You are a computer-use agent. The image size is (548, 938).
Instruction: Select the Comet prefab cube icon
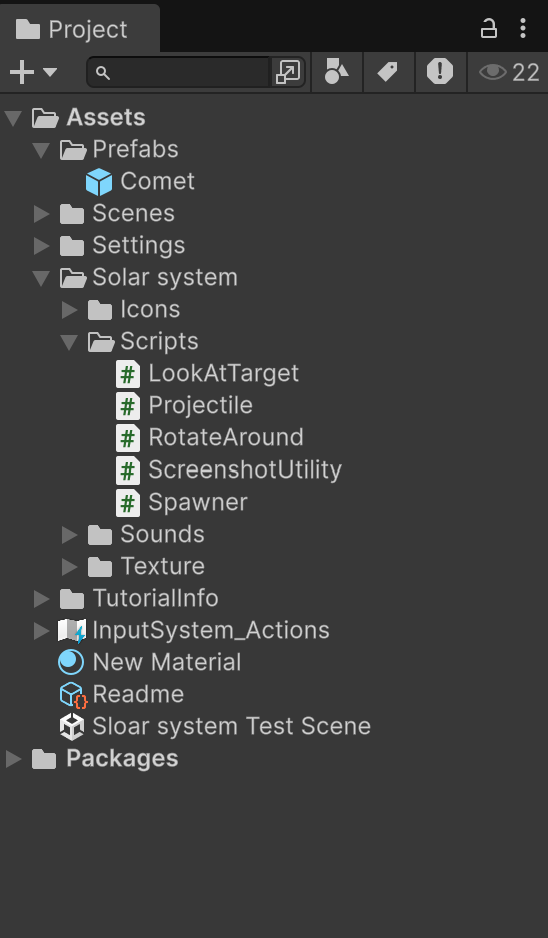pyautogui.click(x=99, y=182)
